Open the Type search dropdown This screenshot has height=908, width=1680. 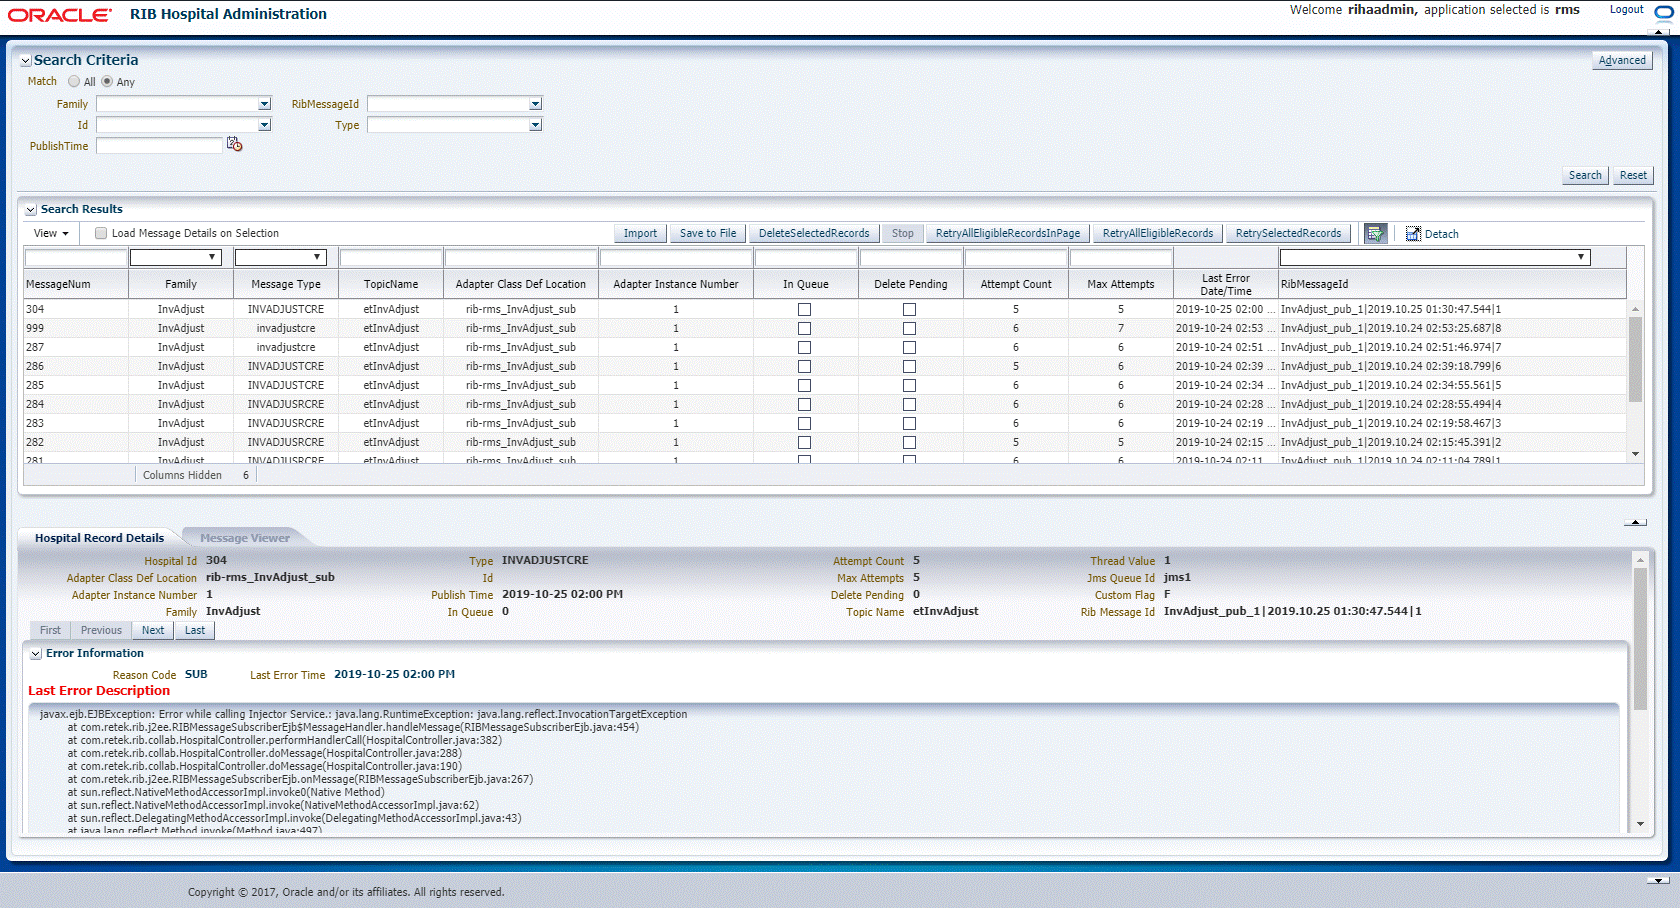tap(536, 125)
